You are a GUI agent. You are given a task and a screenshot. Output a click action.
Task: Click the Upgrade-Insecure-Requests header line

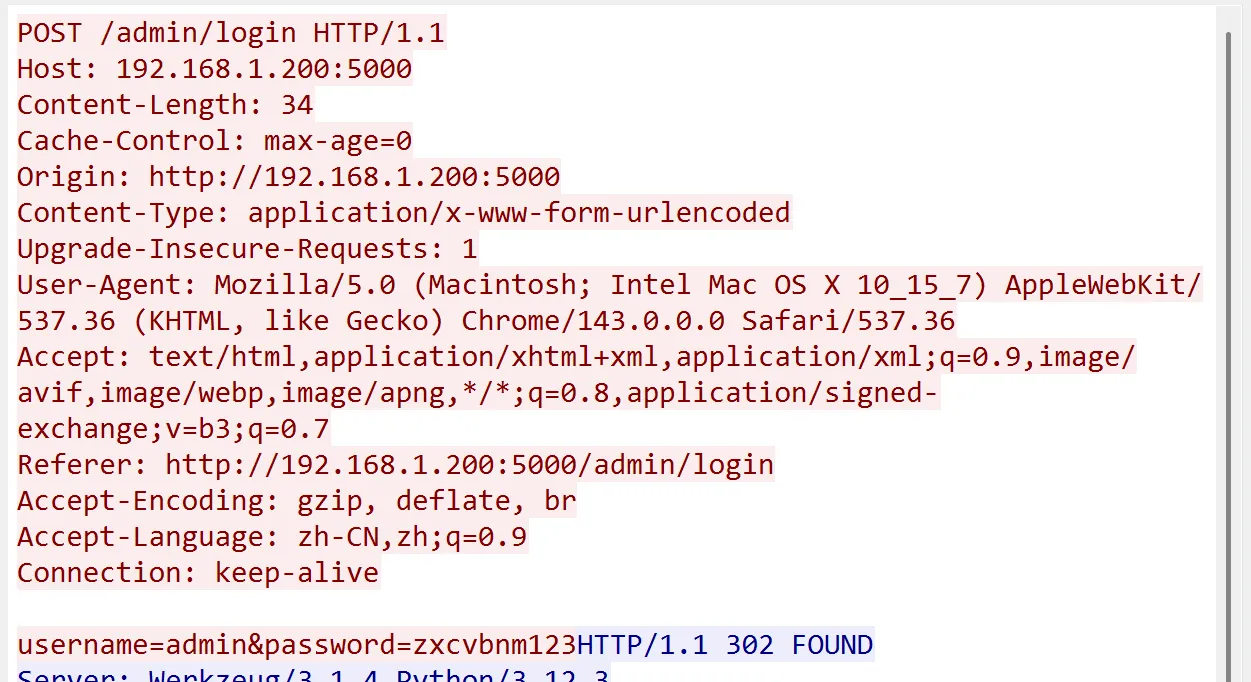pyautogui.click(x=247, y=249)
